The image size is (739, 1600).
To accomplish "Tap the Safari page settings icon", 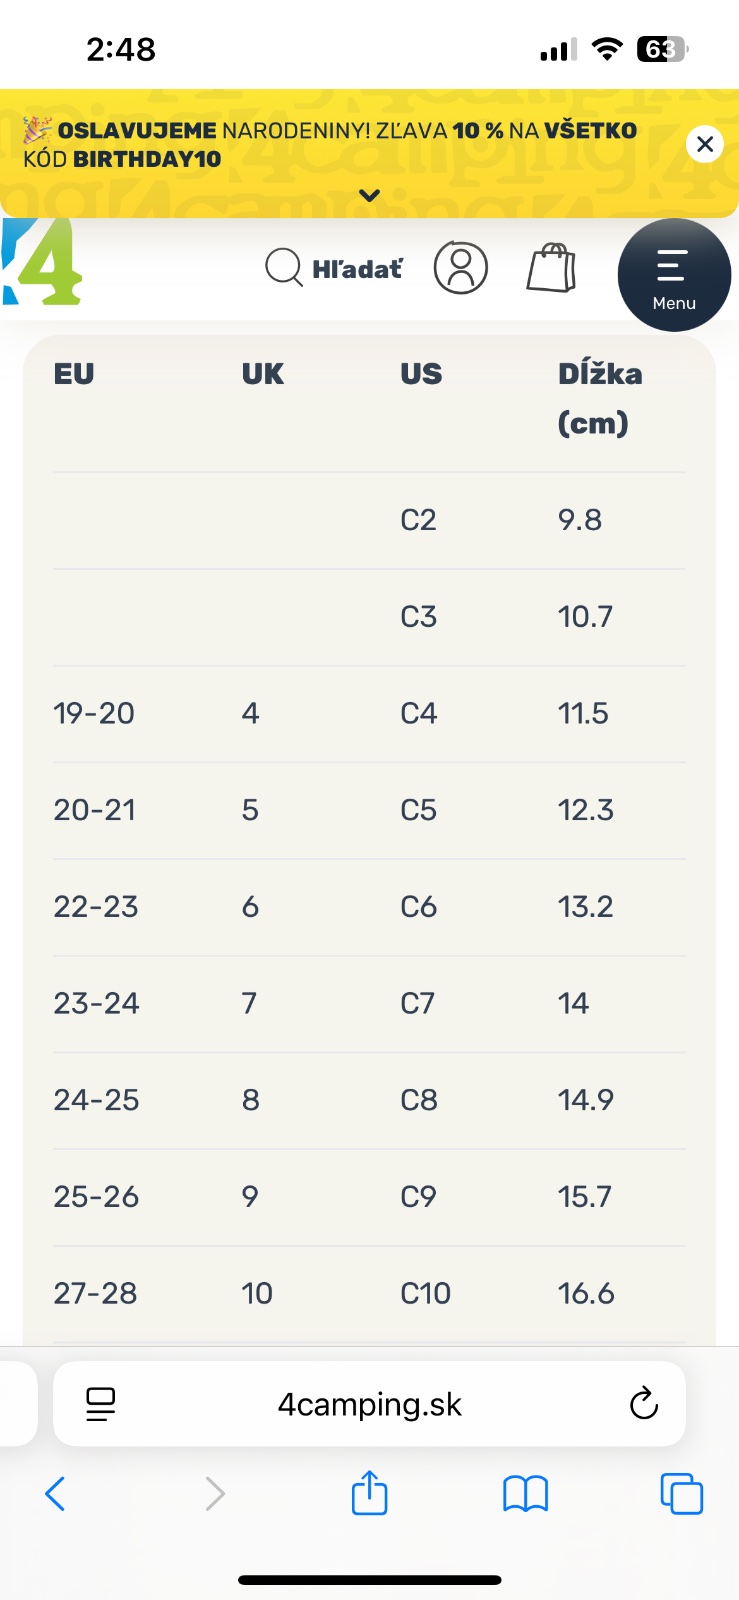I will point(100,1404).
